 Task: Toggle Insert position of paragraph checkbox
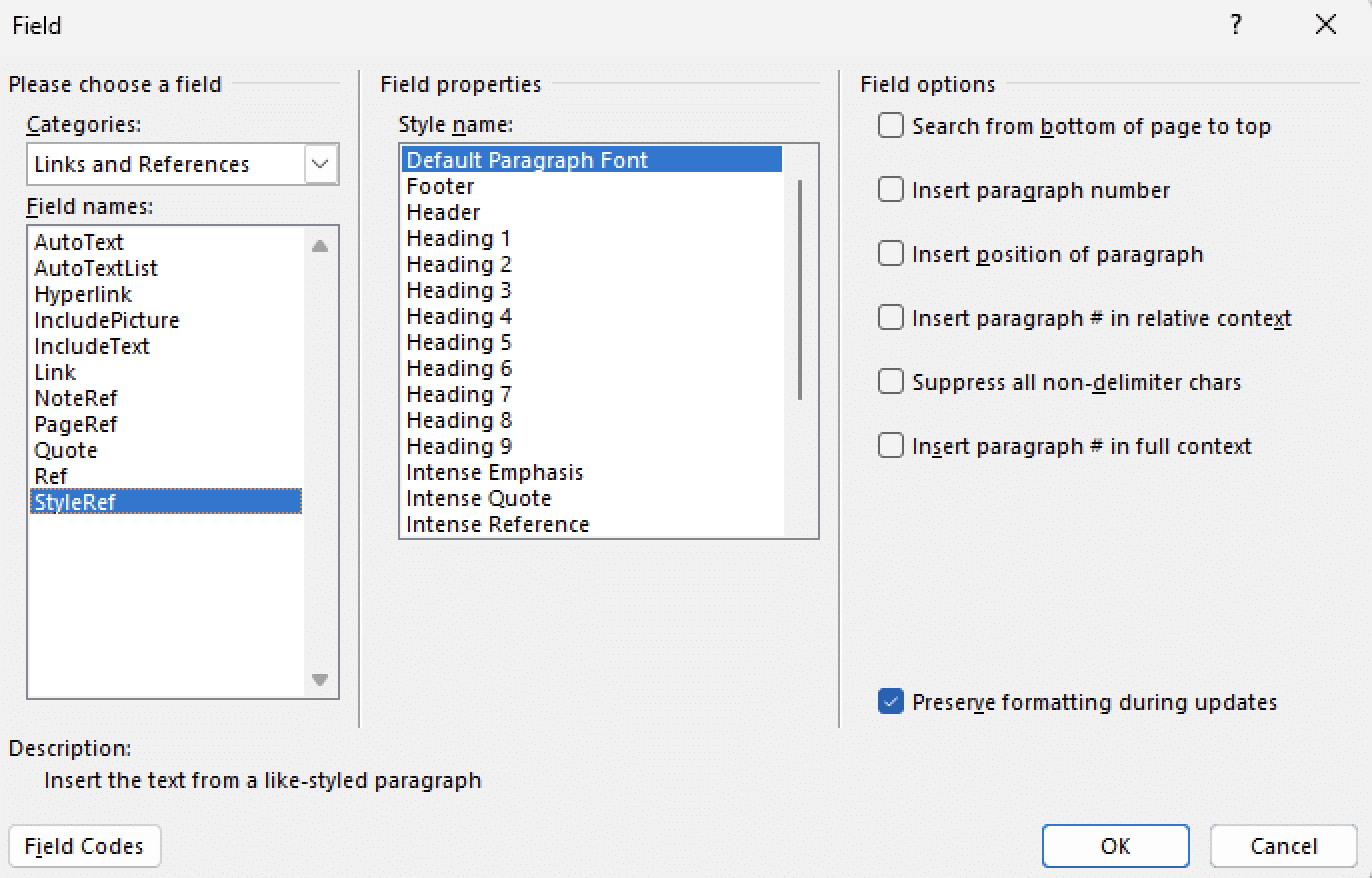coord(890,254)
